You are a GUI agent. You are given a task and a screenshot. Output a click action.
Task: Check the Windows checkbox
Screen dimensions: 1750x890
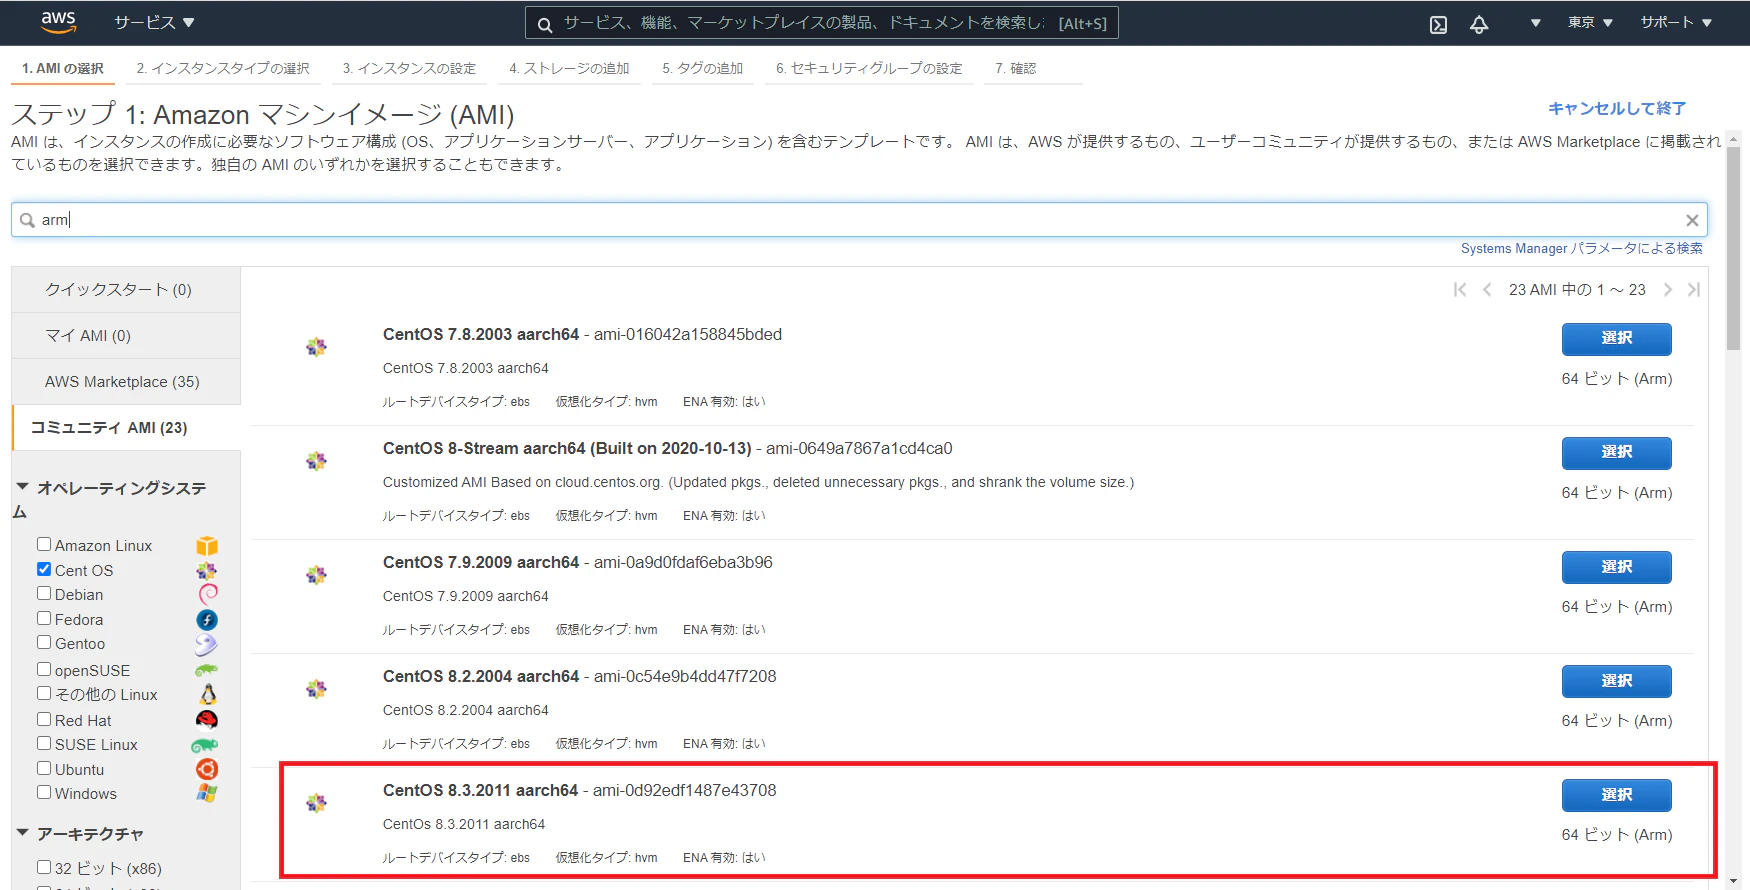pos(44,792)
